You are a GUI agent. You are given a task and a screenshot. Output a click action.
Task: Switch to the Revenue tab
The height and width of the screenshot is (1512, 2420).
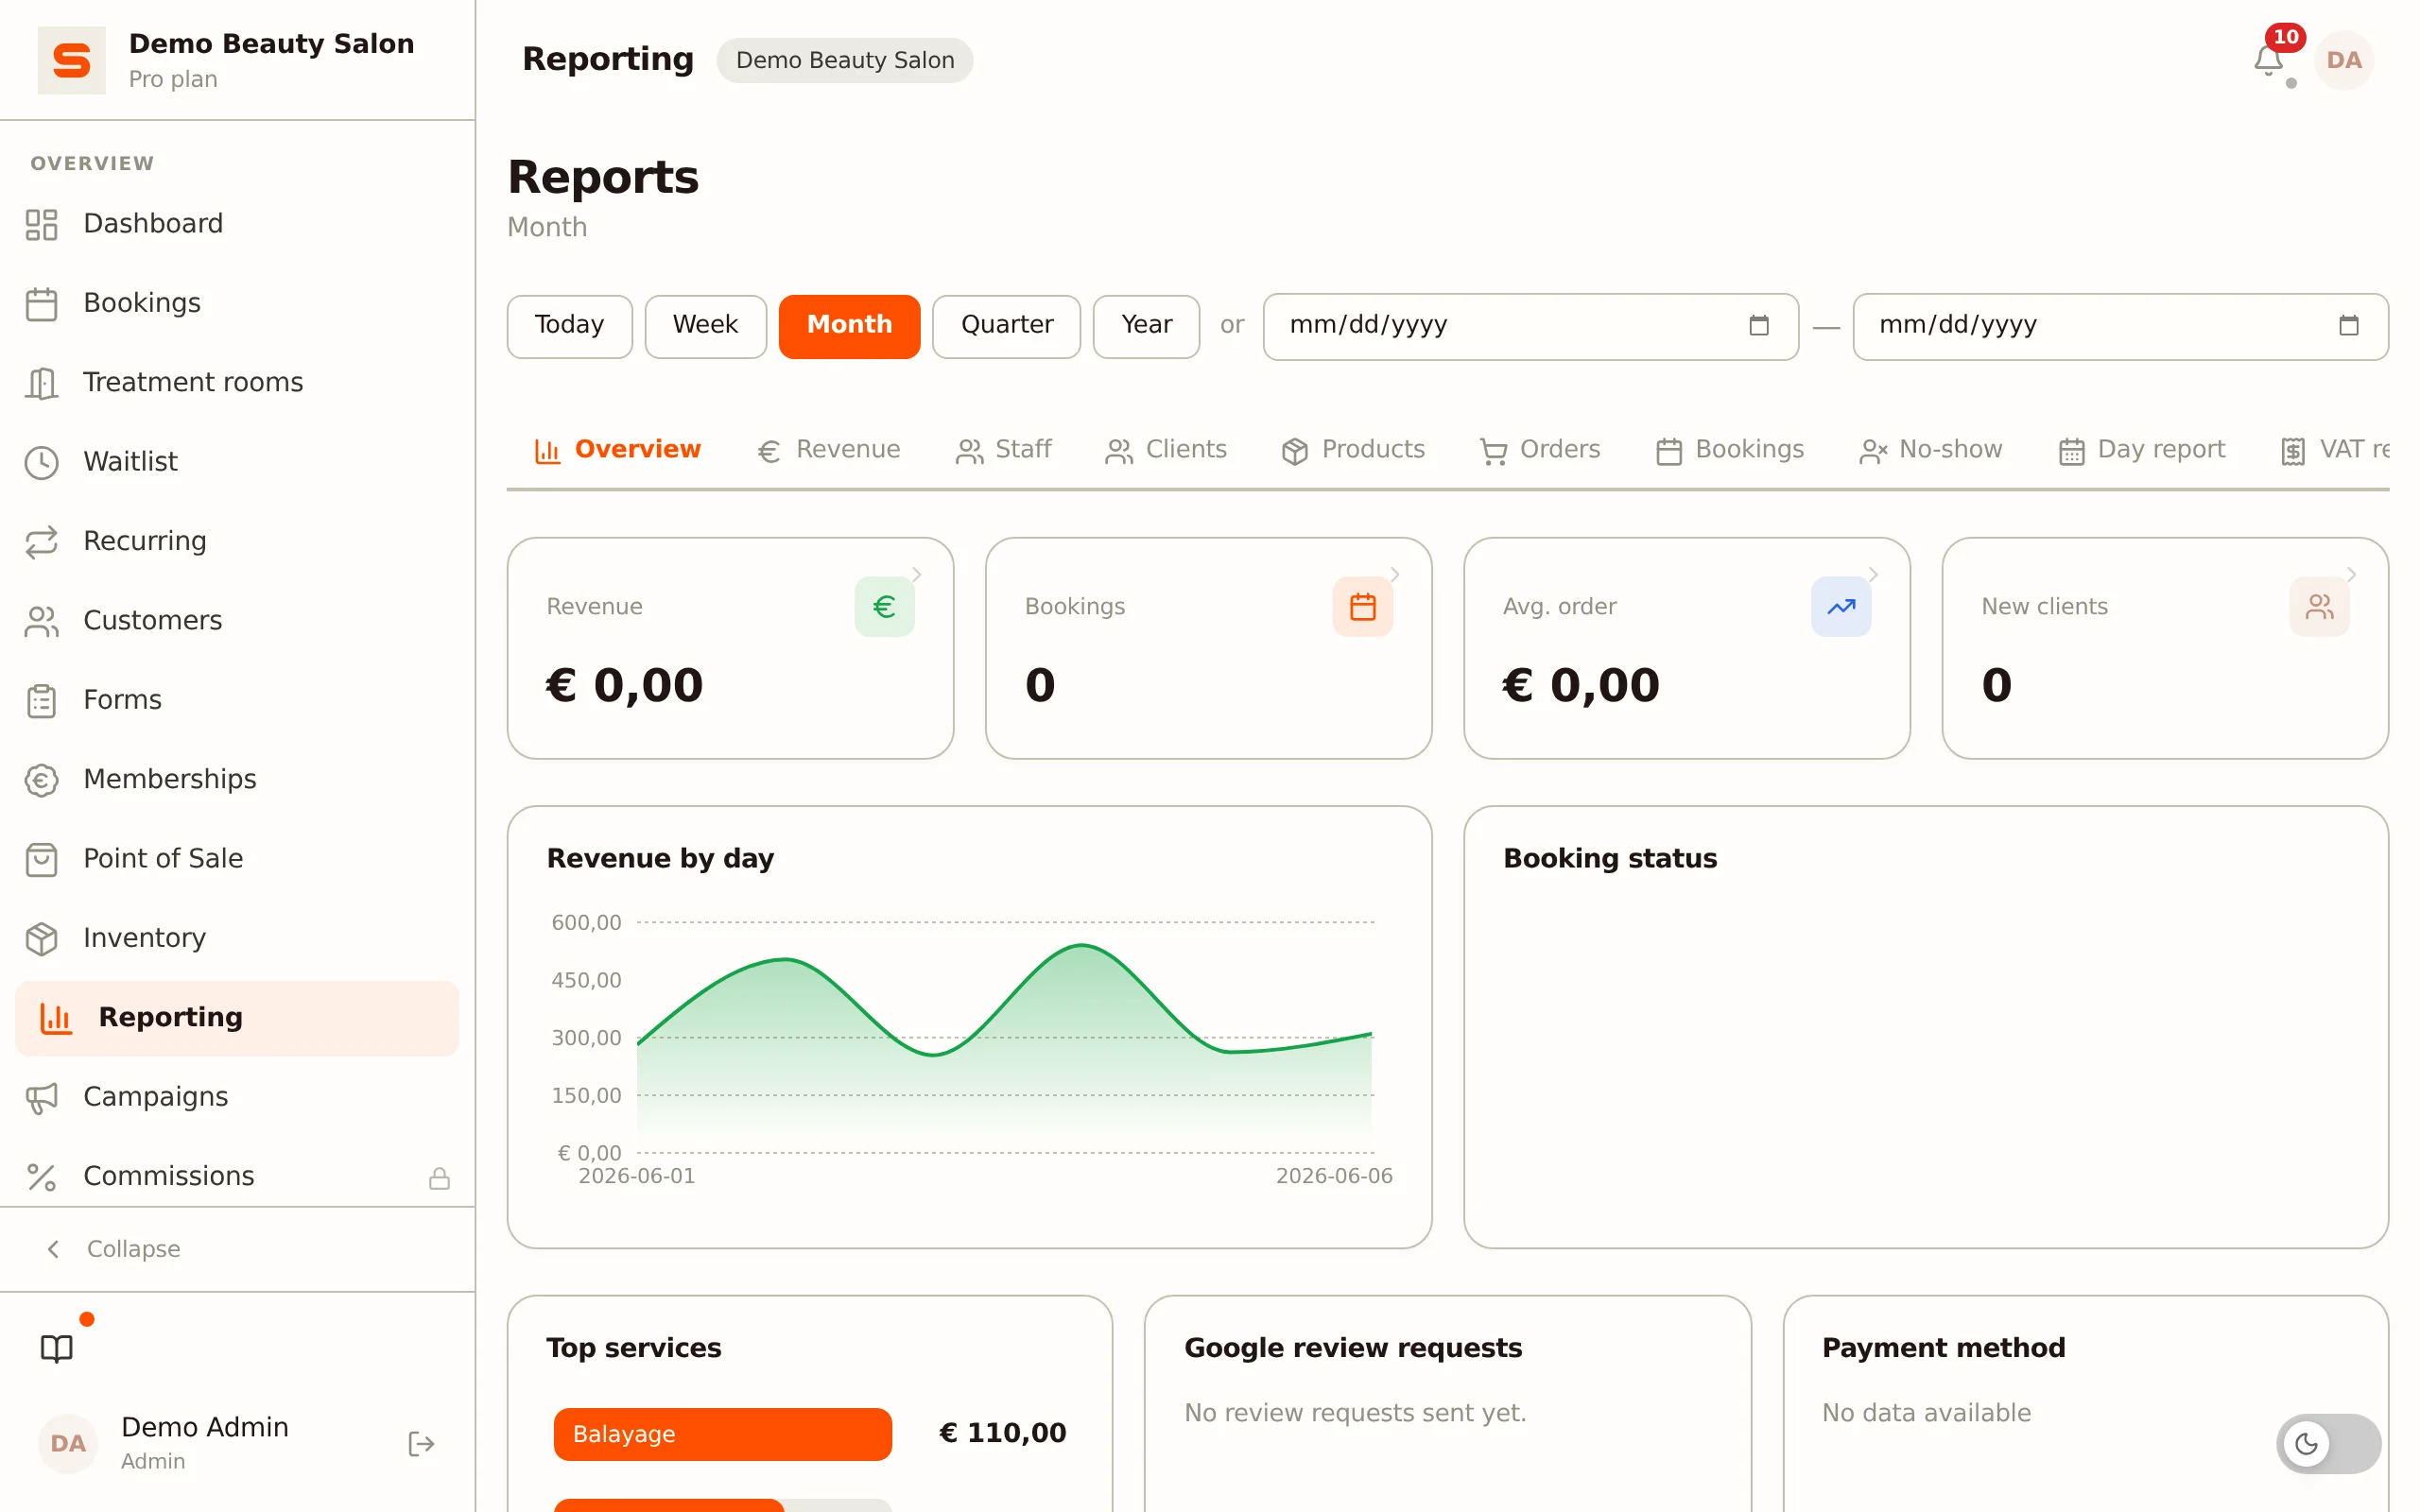pos(828,450)
